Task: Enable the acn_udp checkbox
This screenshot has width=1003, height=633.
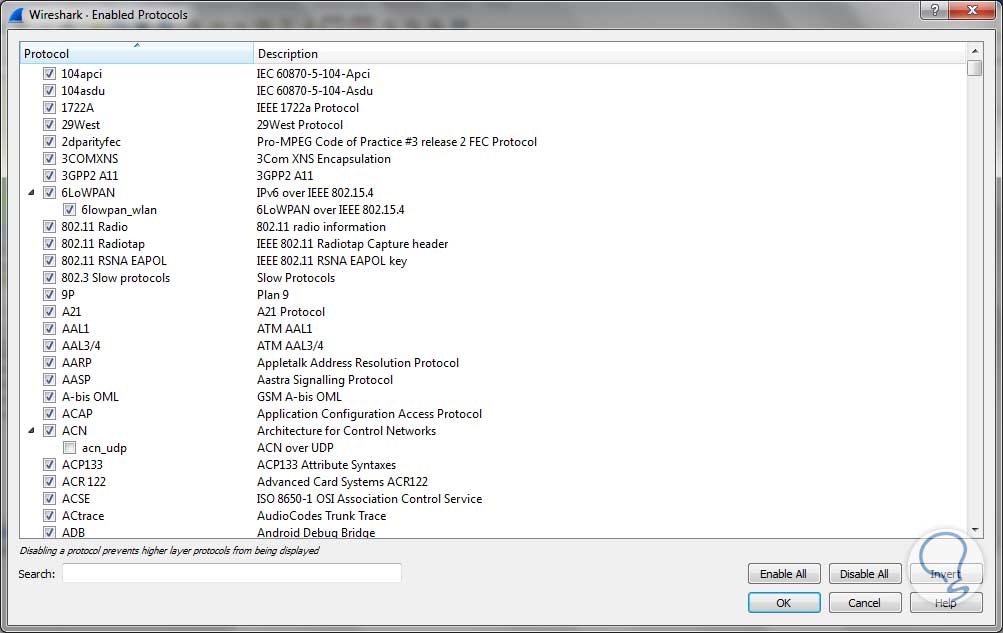Action: 69,448
